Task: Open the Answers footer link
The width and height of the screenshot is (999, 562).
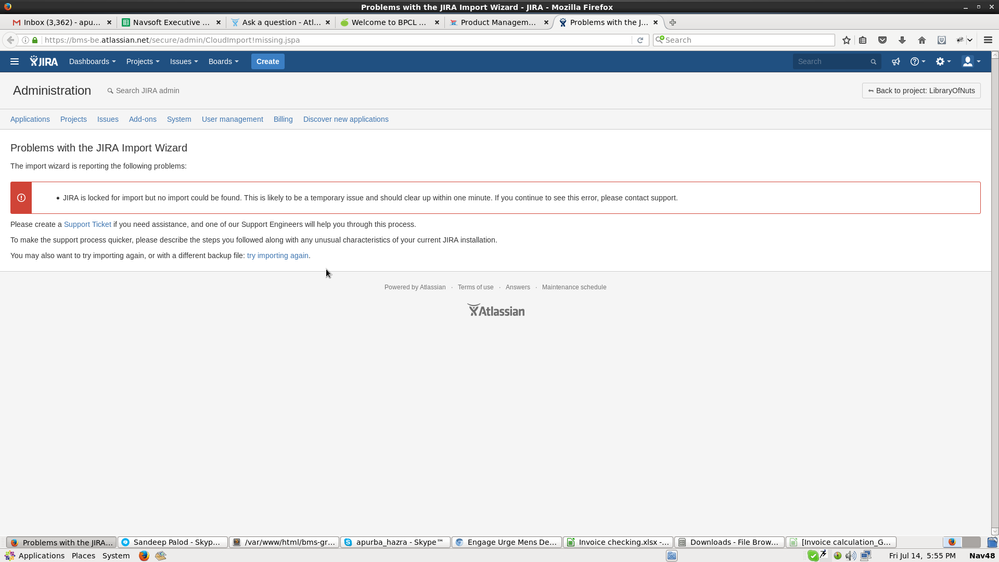Action: [x=517, y=287]
